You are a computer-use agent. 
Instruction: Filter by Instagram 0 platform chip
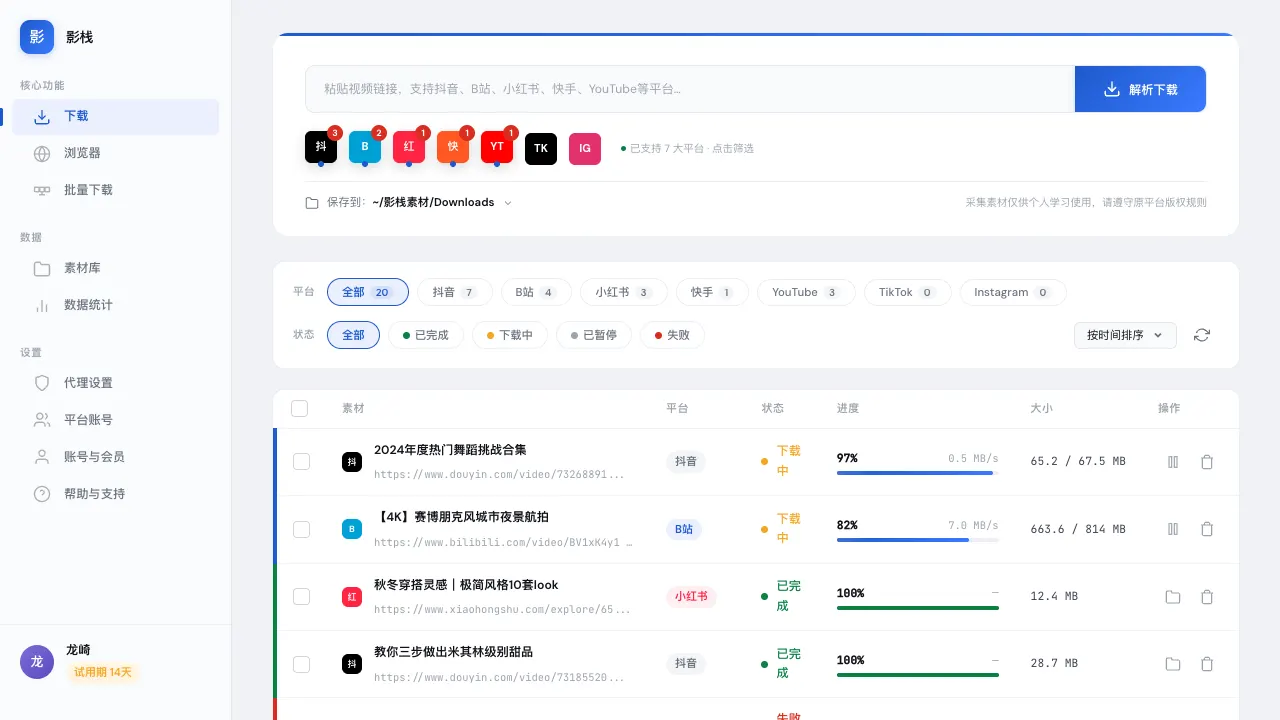click(x=1013, y=292)
